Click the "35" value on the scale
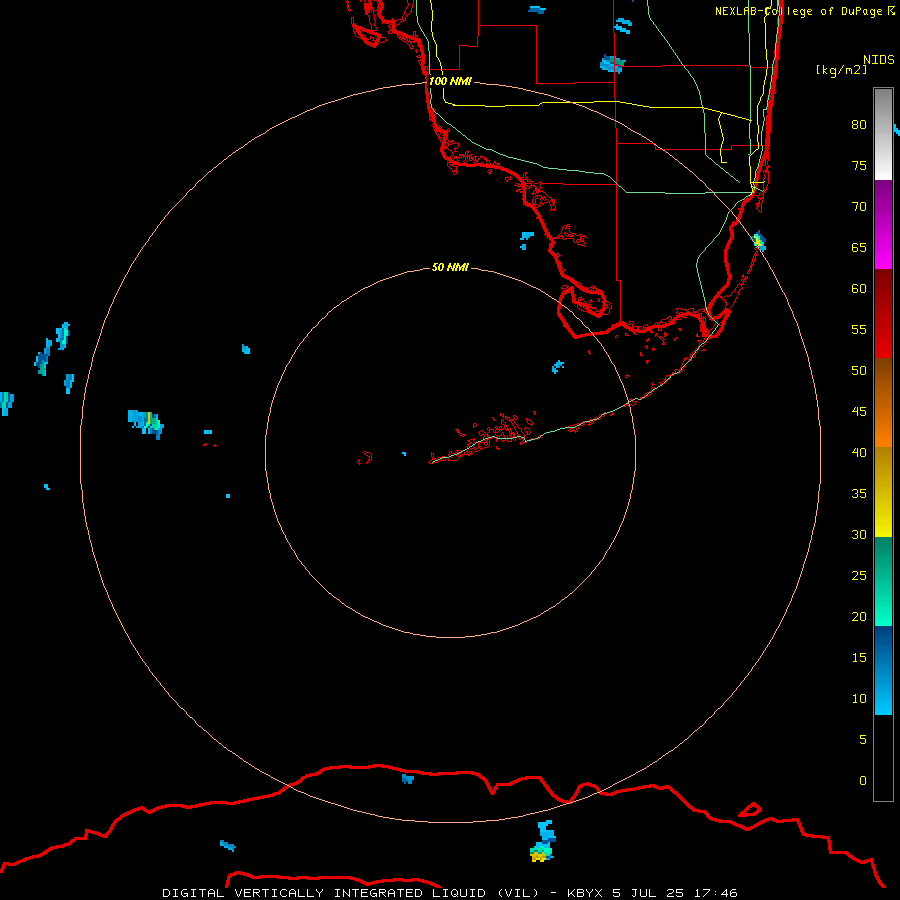The width and height of the screenshot is (900, 900). [x=859, y=494]
